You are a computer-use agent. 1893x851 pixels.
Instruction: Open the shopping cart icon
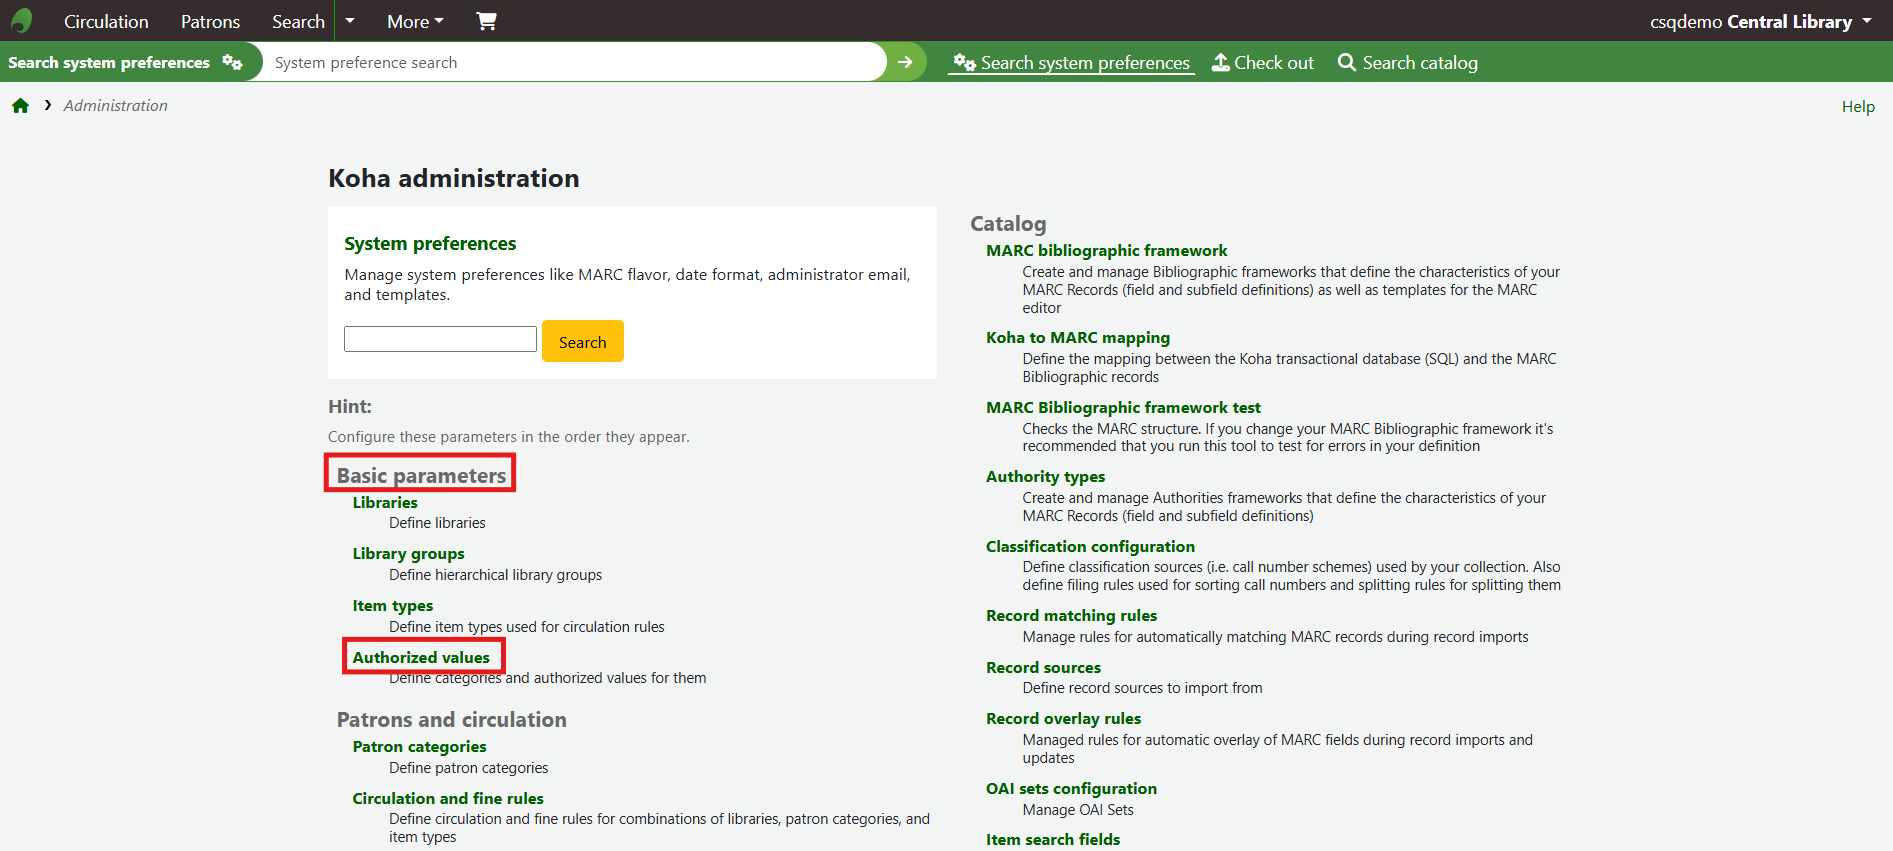pos(486,21)
